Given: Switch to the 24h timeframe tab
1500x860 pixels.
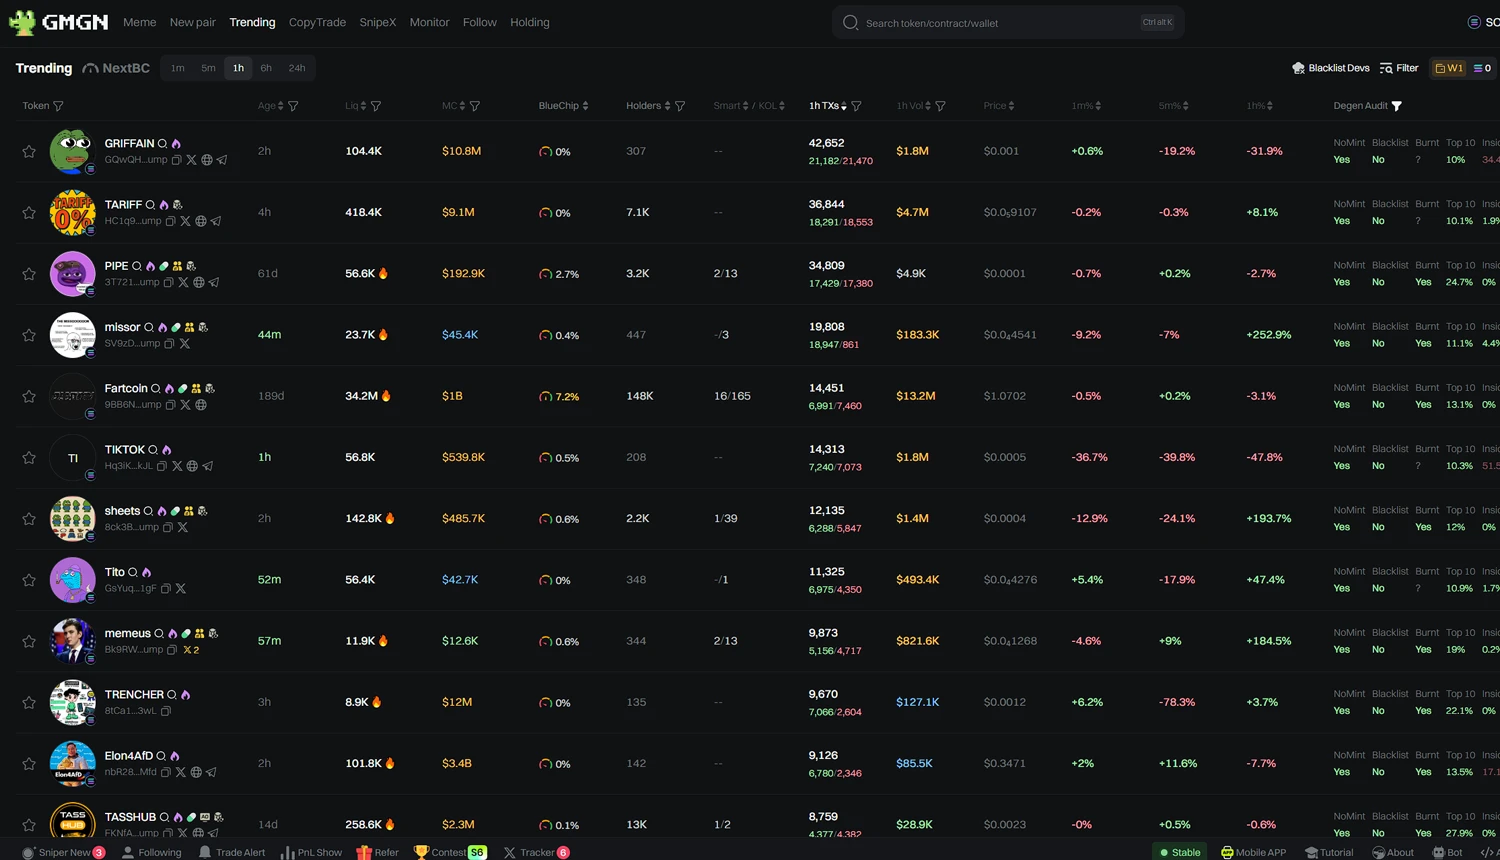Looking at the screenshot, I should (297, 68).
